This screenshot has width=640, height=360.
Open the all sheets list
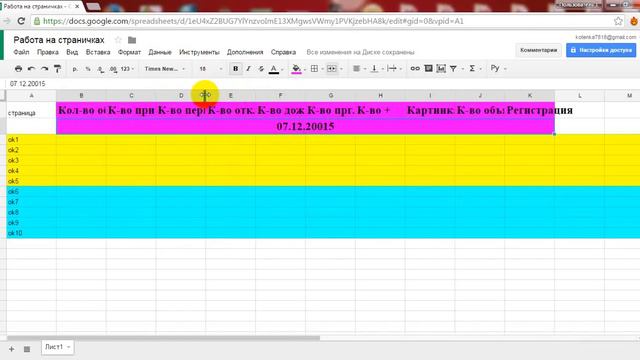27,349
